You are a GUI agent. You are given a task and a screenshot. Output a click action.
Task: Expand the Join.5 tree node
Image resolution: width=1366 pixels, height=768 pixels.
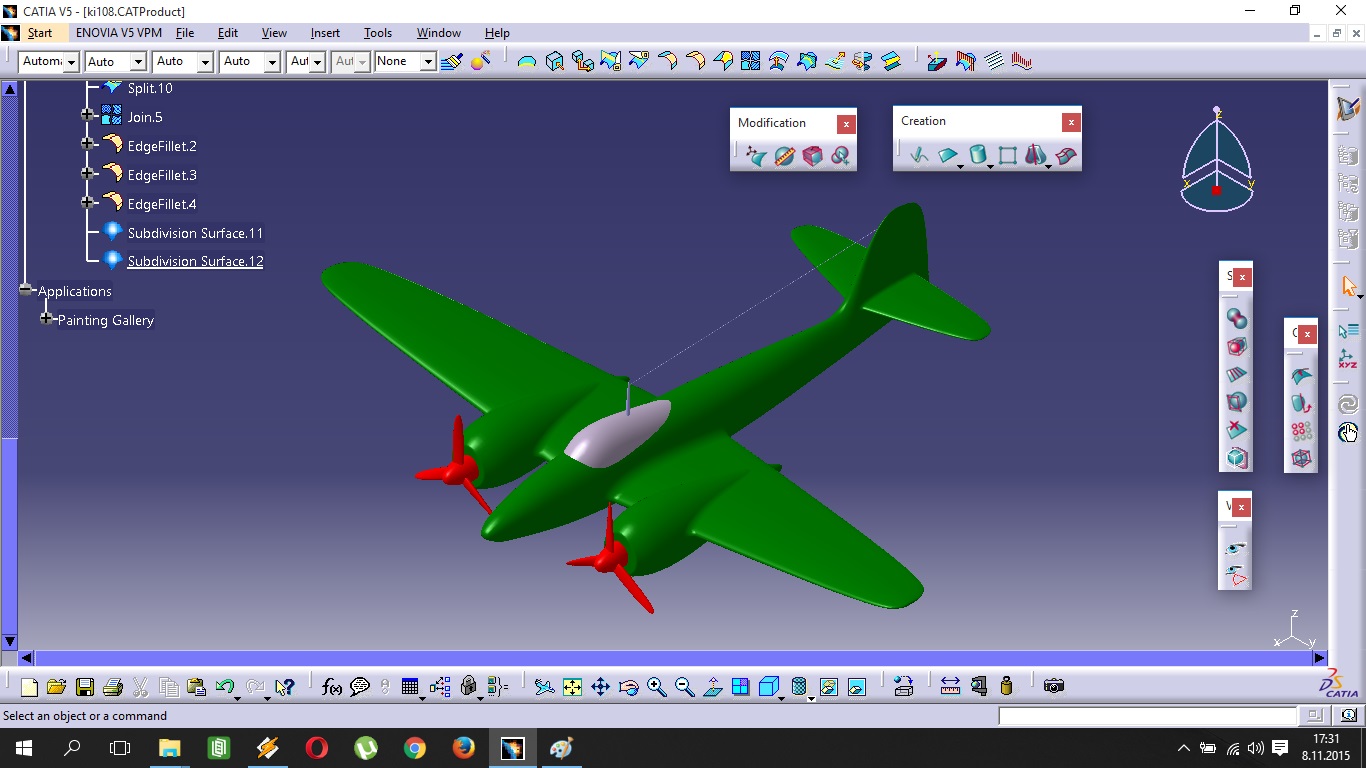click(x=88, y=117)
